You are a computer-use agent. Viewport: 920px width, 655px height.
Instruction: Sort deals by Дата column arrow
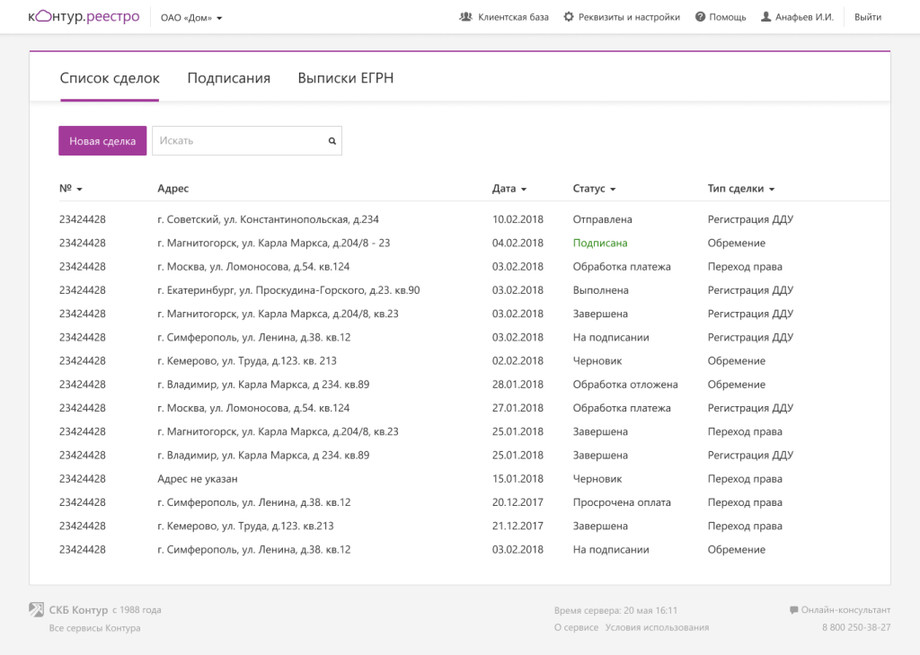click(x=523, y=189)
